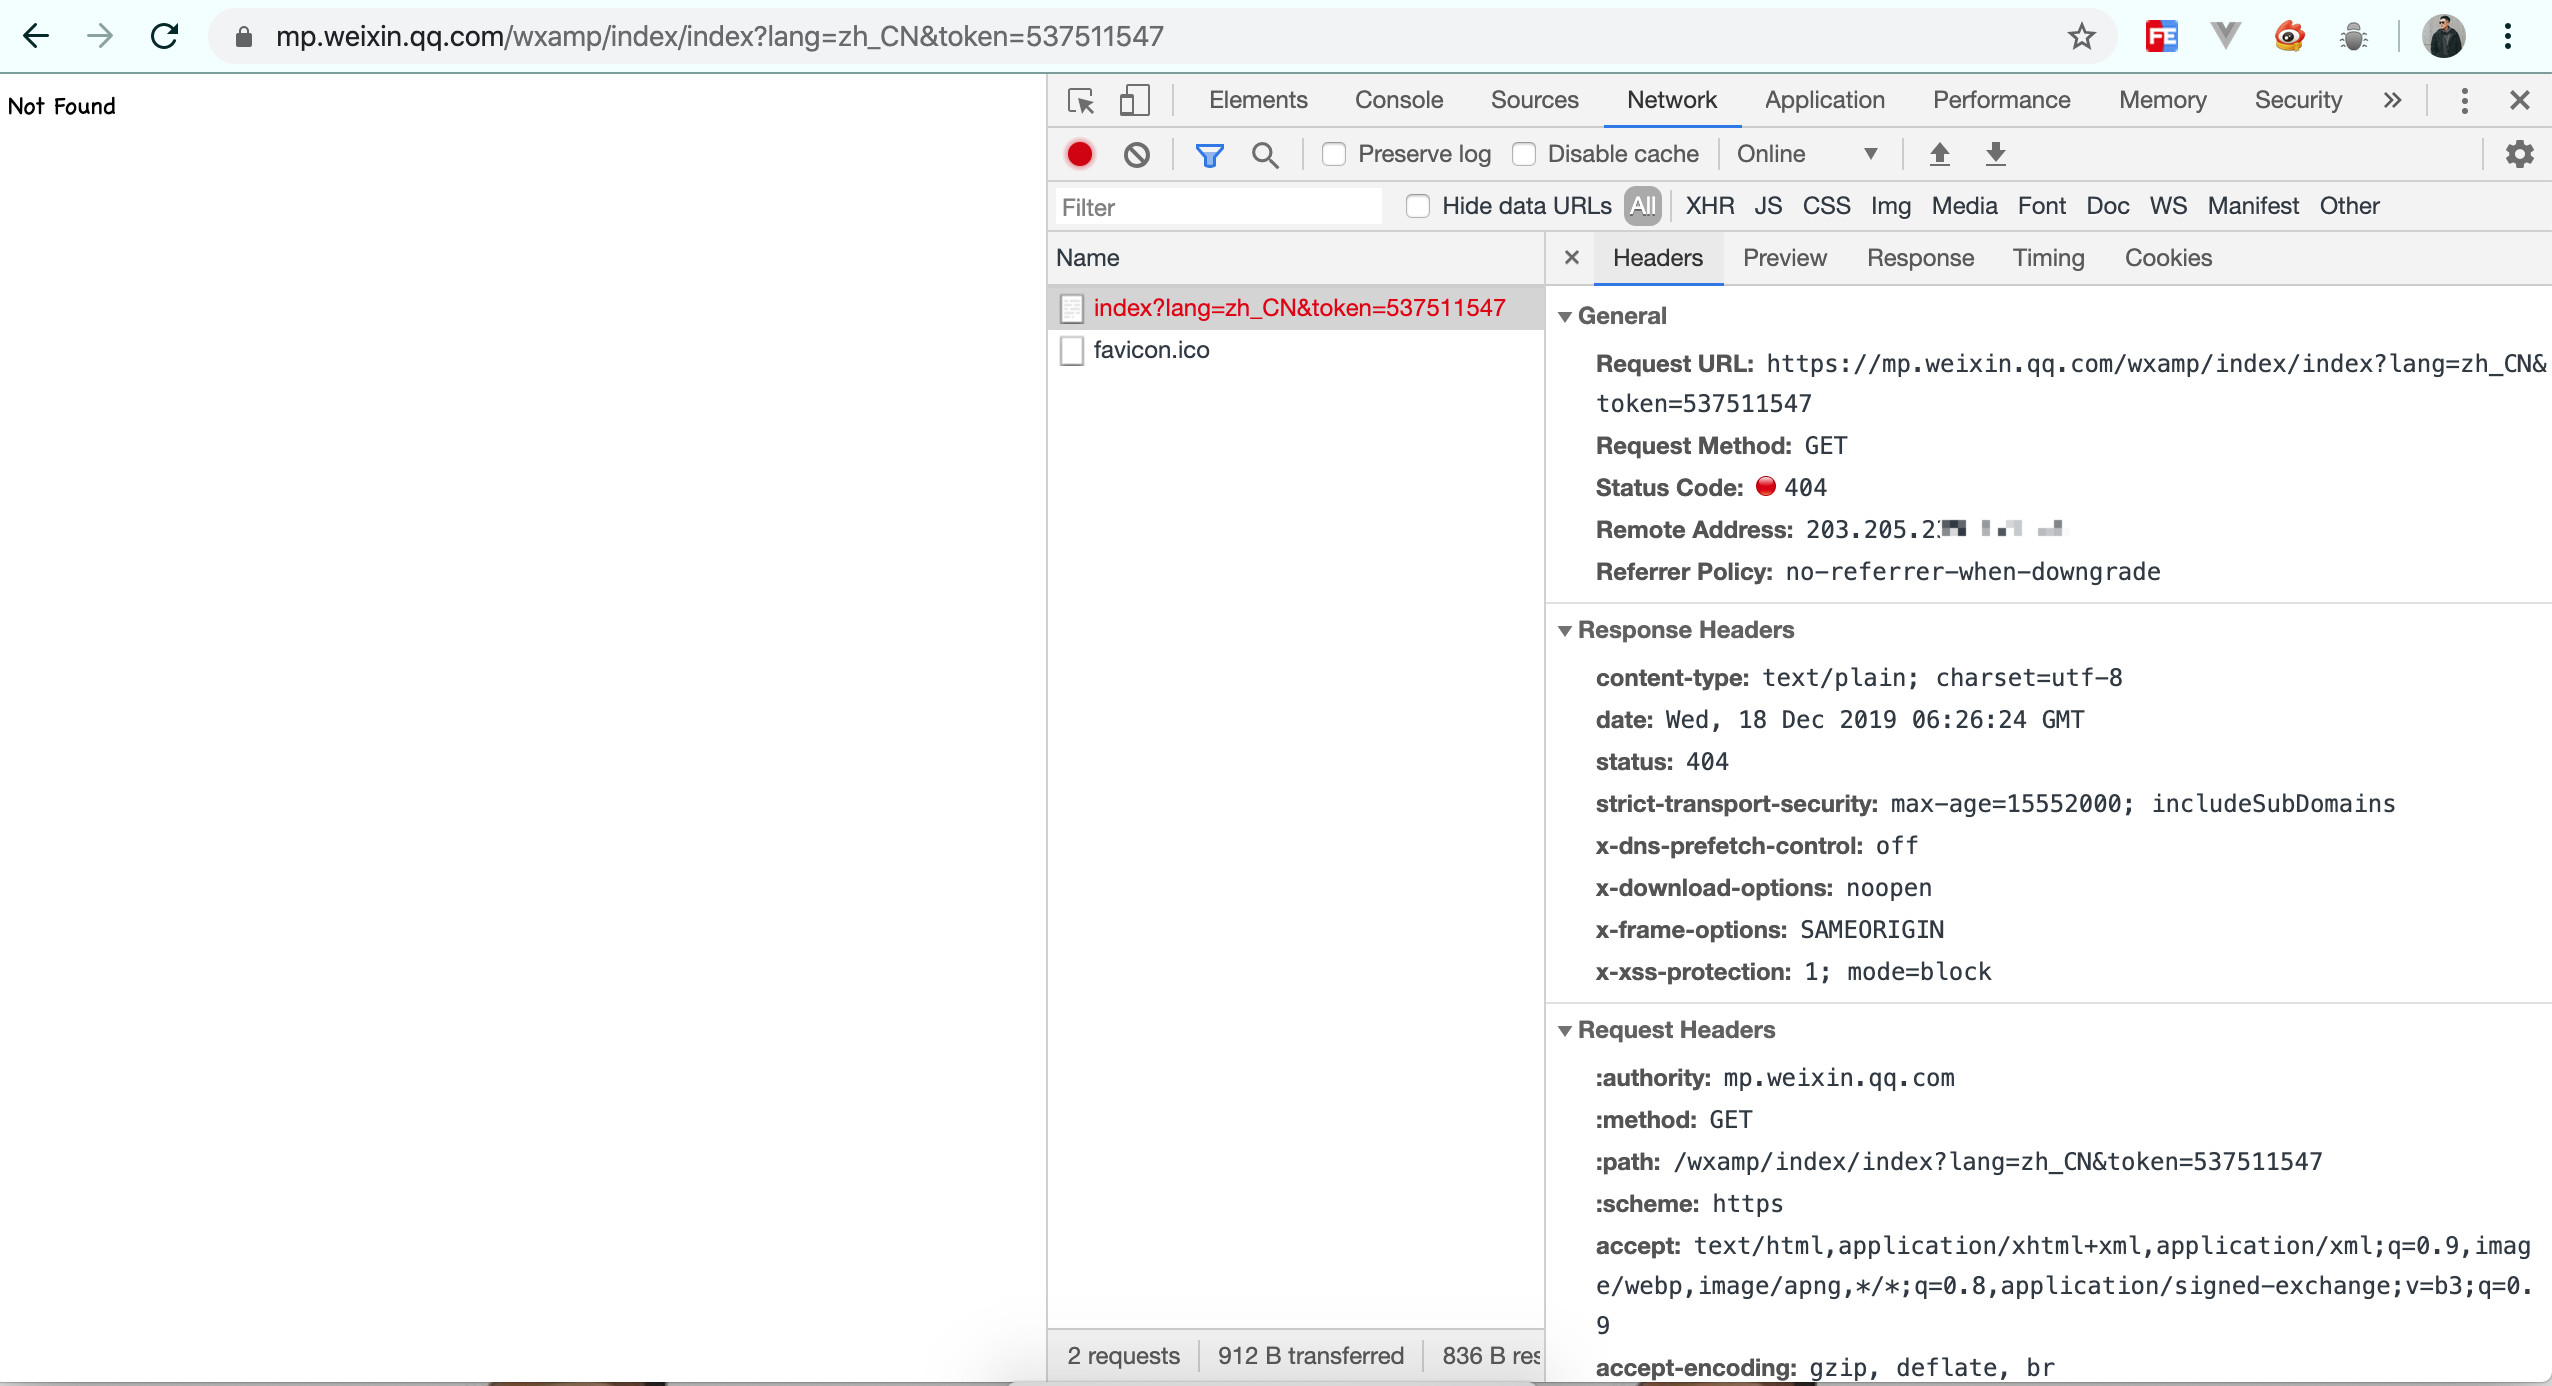
Task: Click the import HAR upload arrow
Action: [1939, 154]
